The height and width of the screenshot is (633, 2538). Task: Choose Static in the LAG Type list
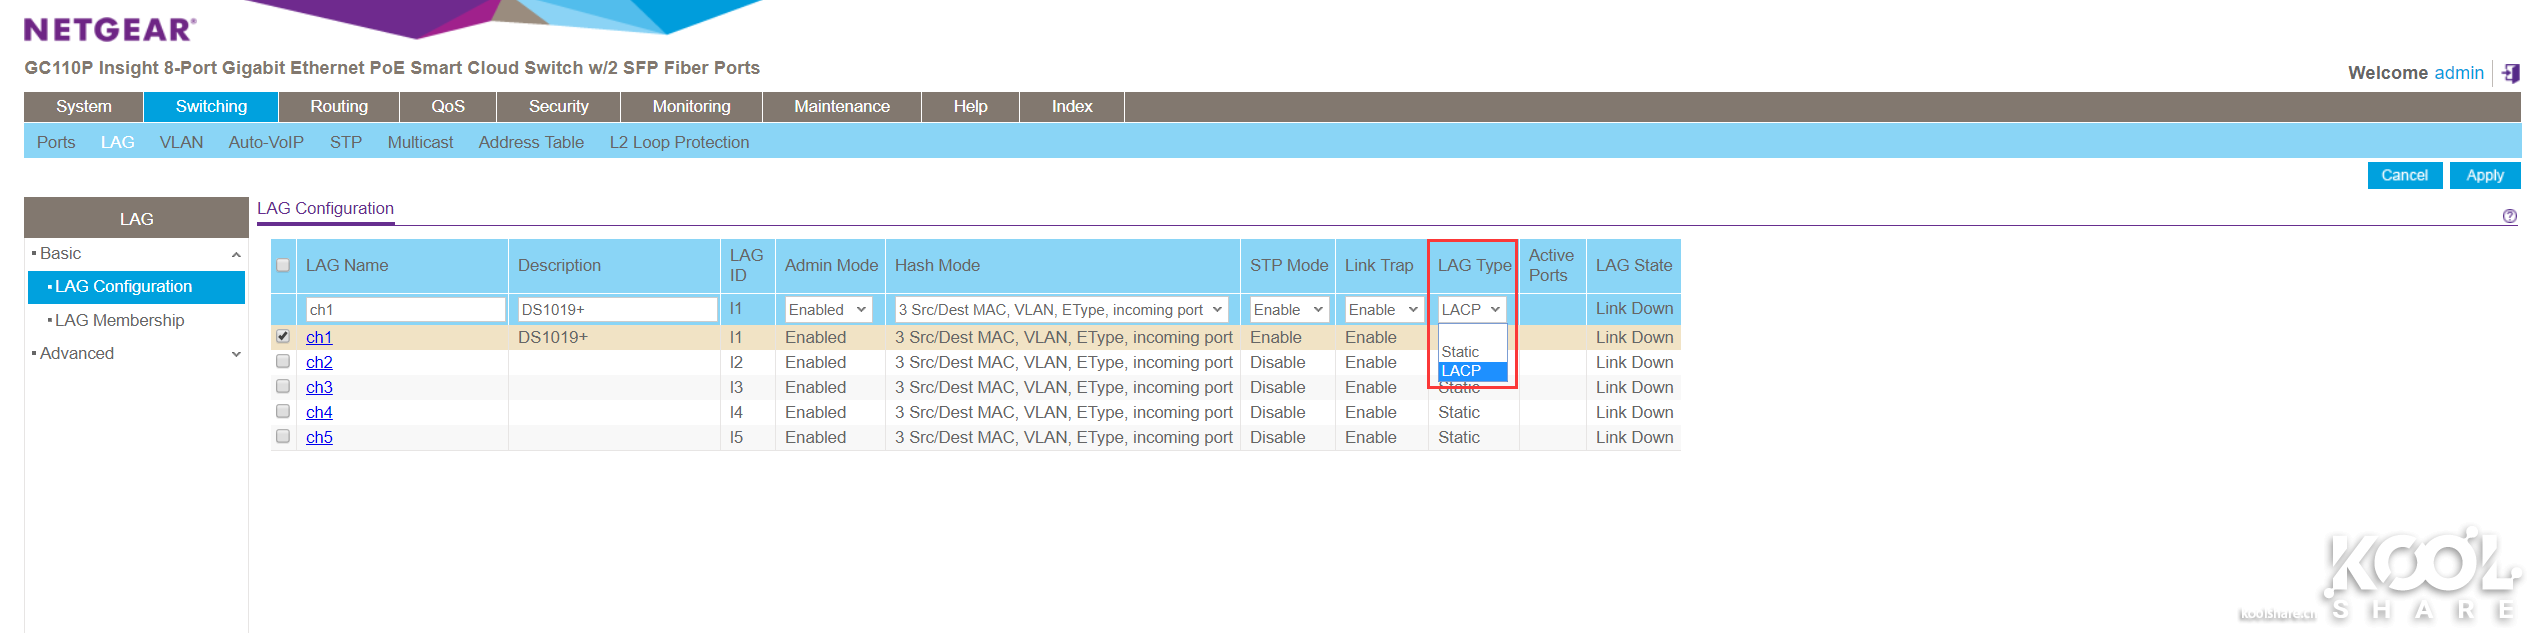click(x=1461, y=352)
